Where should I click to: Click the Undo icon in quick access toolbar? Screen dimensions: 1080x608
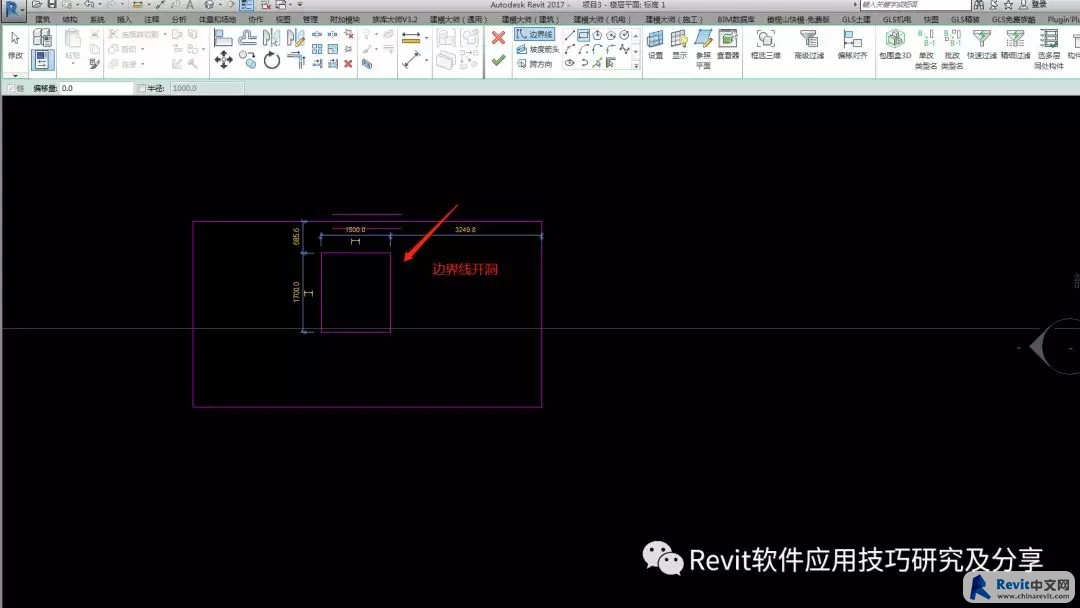tap(89, 4)
